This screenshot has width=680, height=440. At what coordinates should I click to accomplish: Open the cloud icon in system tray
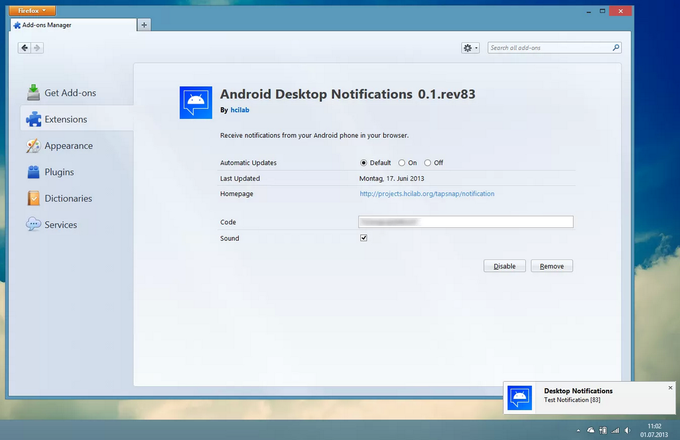[590, 430]
